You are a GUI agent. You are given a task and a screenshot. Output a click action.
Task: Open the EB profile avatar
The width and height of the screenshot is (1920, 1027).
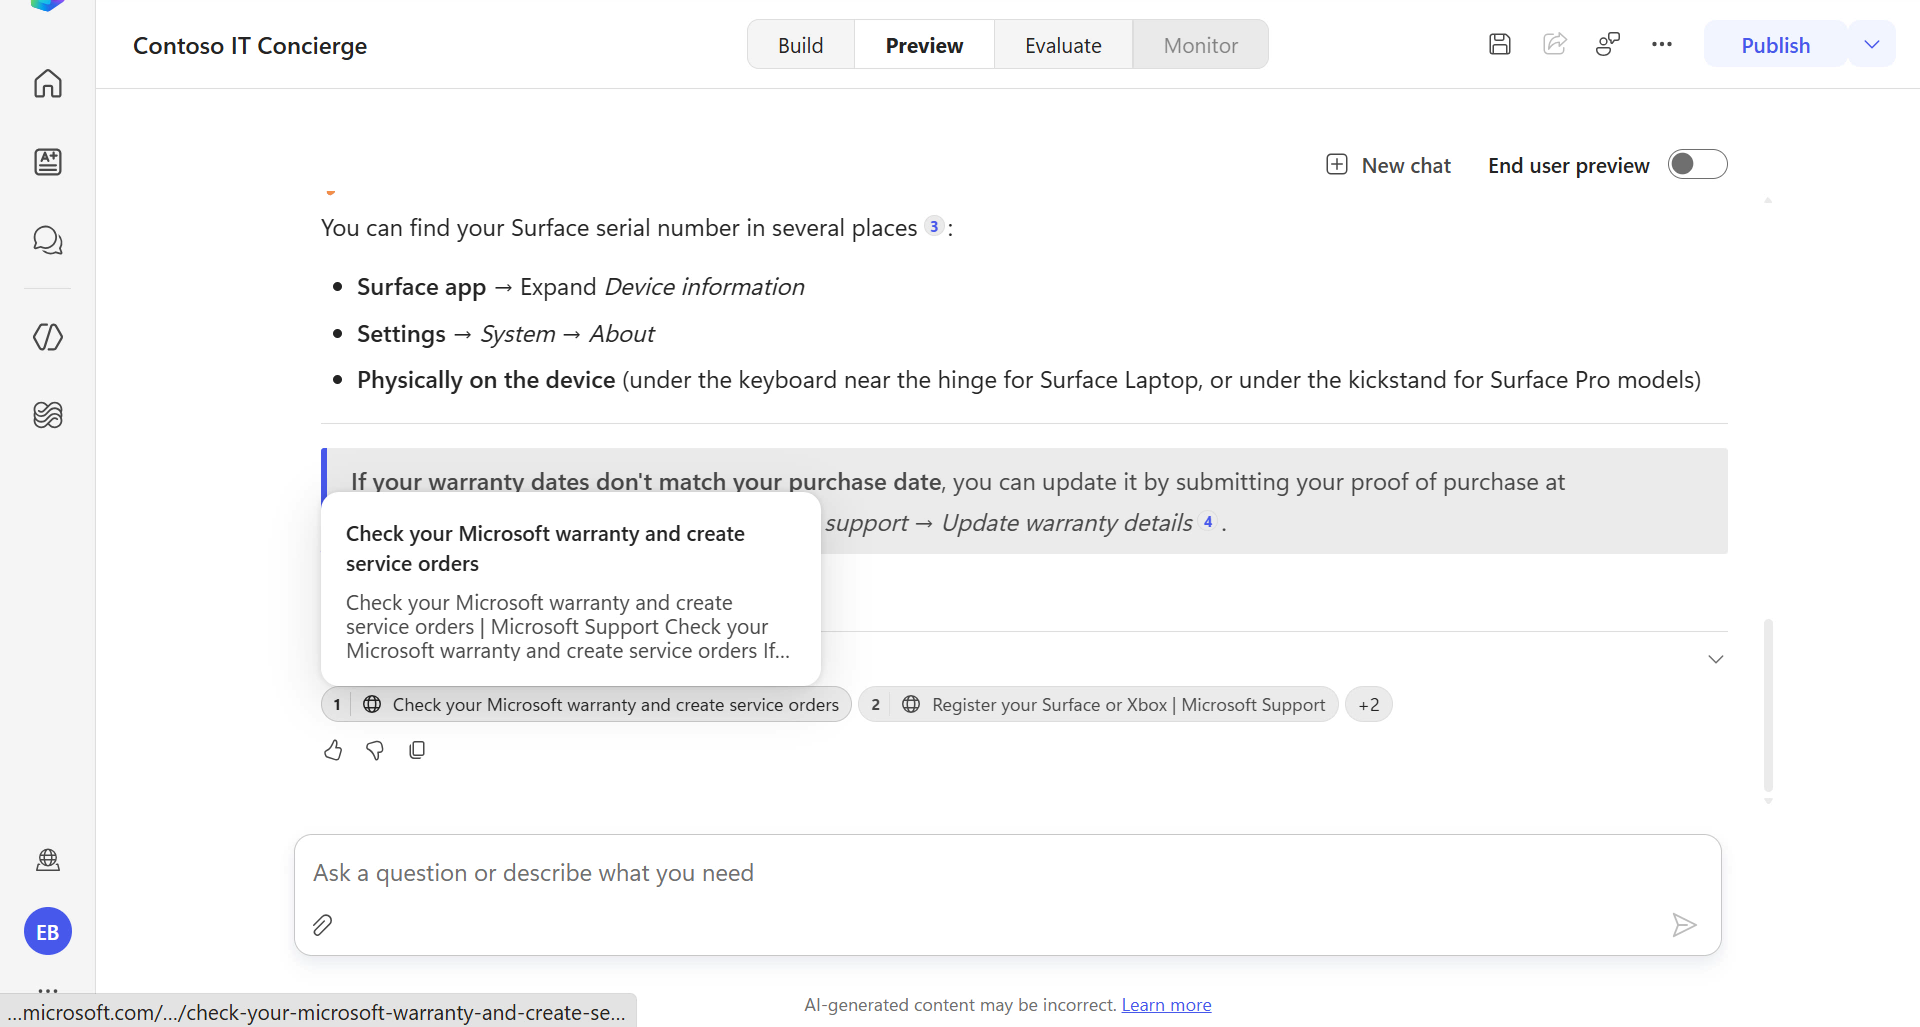[48, 932]
